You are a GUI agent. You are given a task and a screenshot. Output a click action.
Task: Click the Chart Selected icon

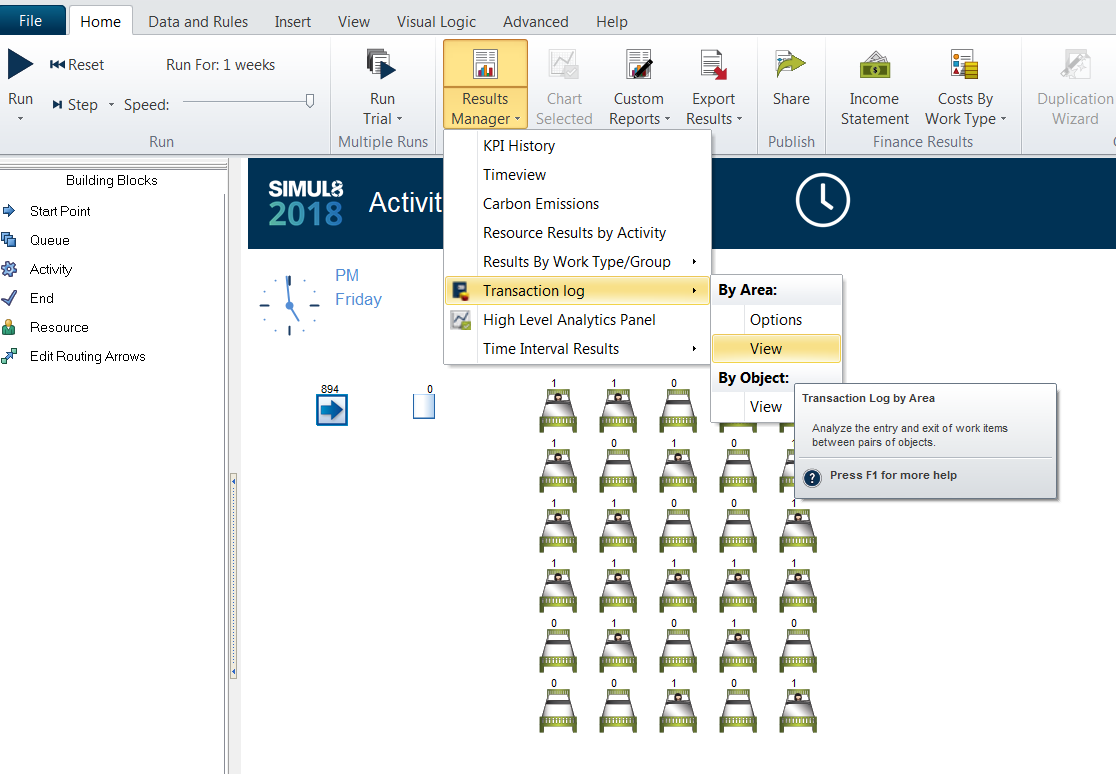[x=564, y=64]
